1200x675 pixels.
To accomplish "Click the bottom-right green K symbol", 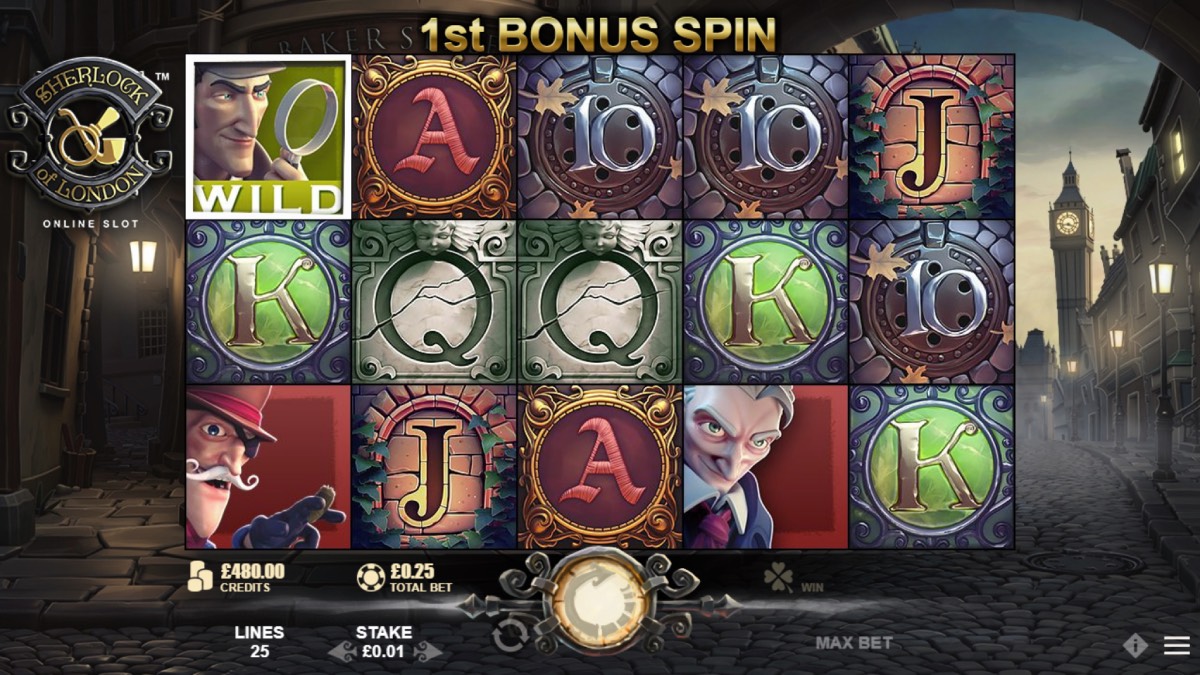I will tap(932, 467).
